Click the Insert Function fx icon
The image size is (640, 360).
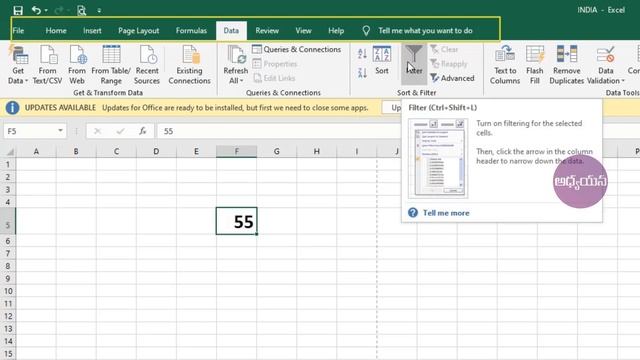[142, 131]
